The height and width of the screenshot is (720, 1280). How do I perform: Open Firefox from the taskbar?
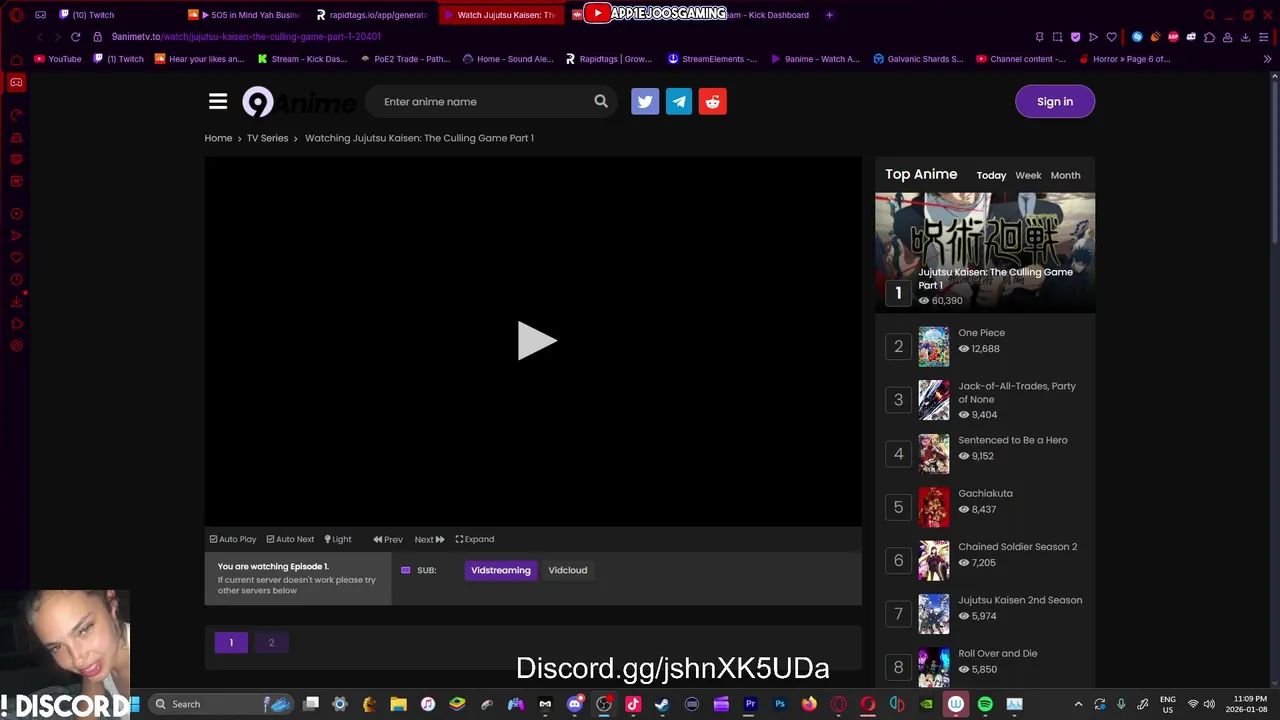click(809, 704)
